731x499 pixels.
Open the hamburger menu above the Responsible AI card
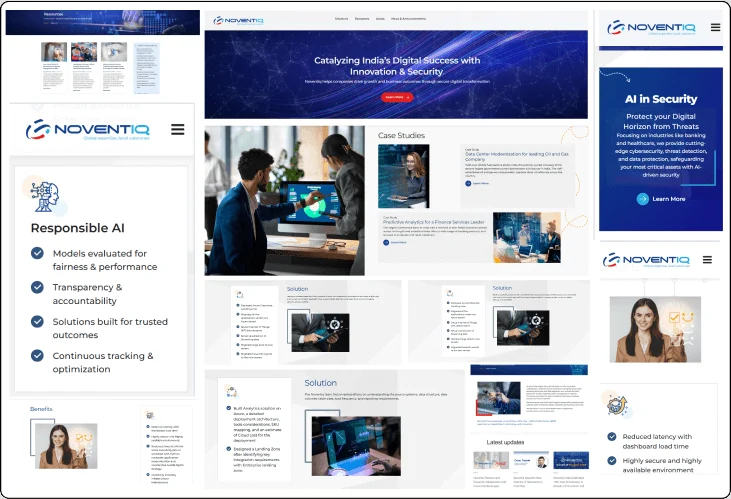tap(178, 129)
